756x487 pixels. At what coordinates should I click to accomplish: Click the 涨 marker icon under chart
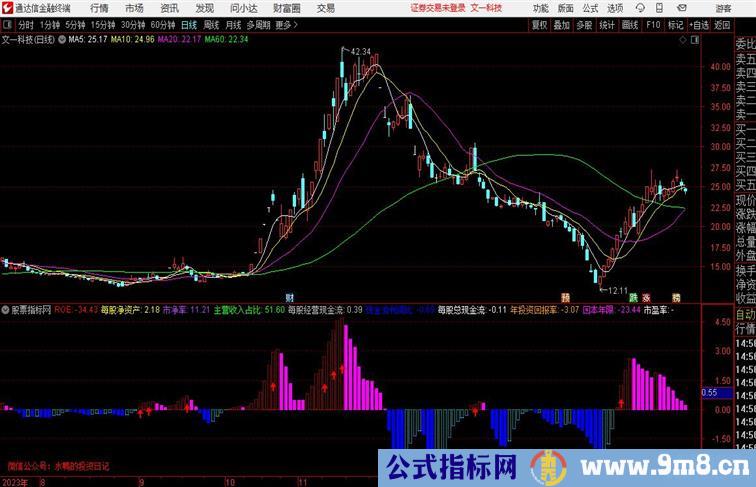647,298
